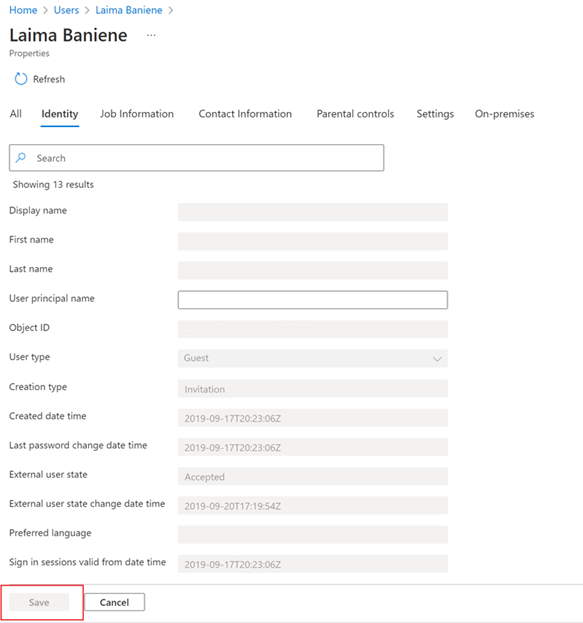Click the Display name field
The height and width of the screenshot is (623, 583).
(313, 212)
